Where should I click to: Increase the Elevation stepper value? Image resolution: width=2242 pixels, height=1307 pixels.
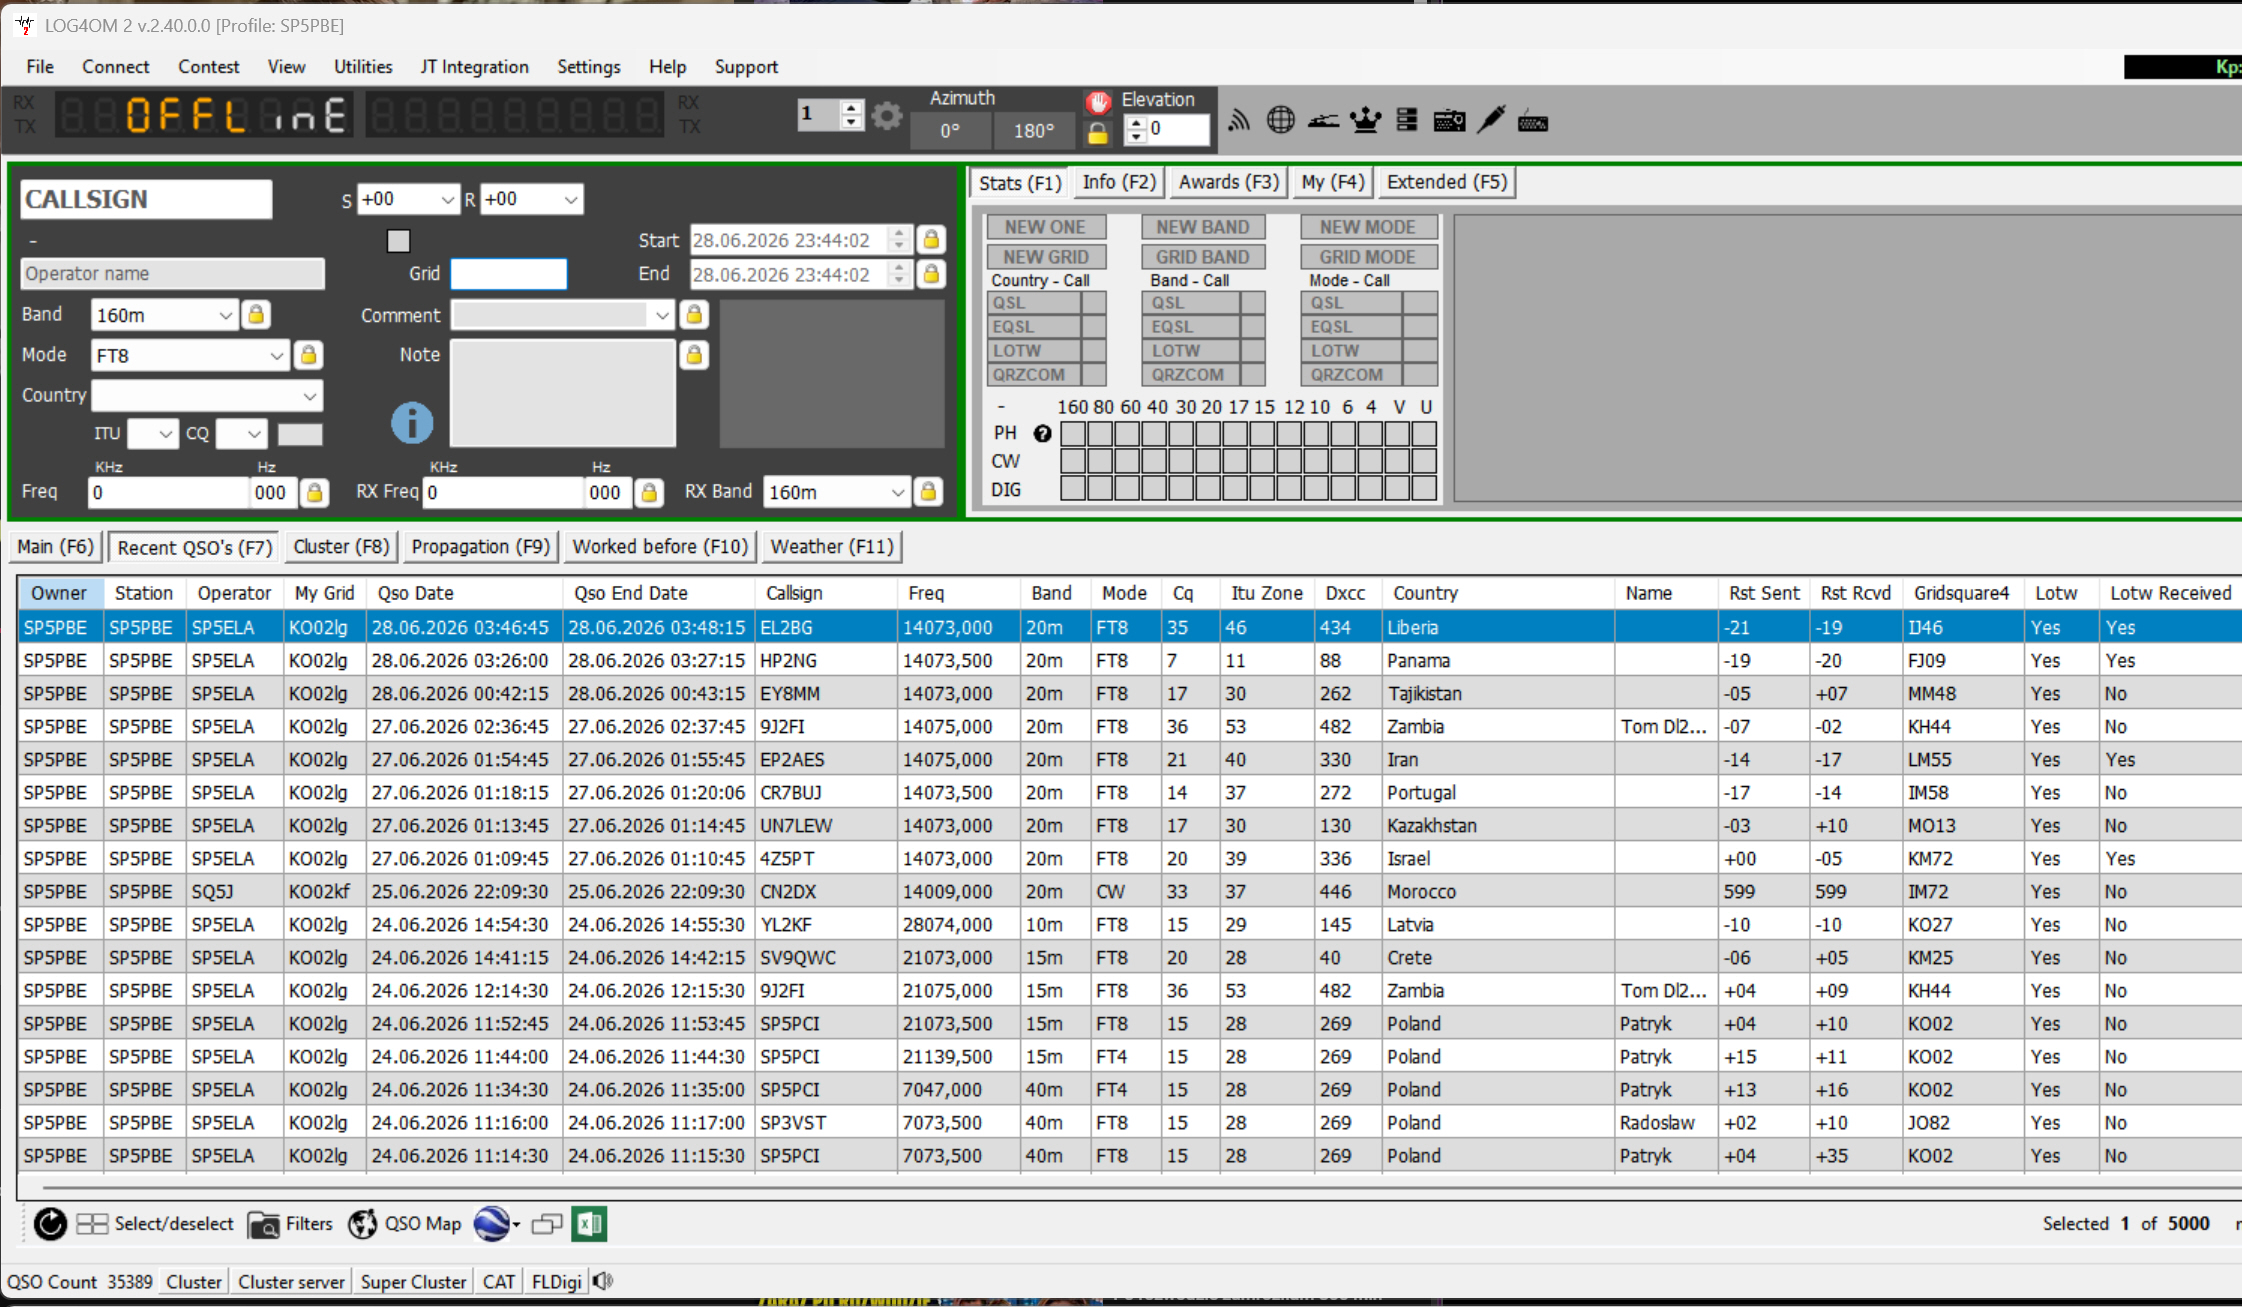point(1136,122)
